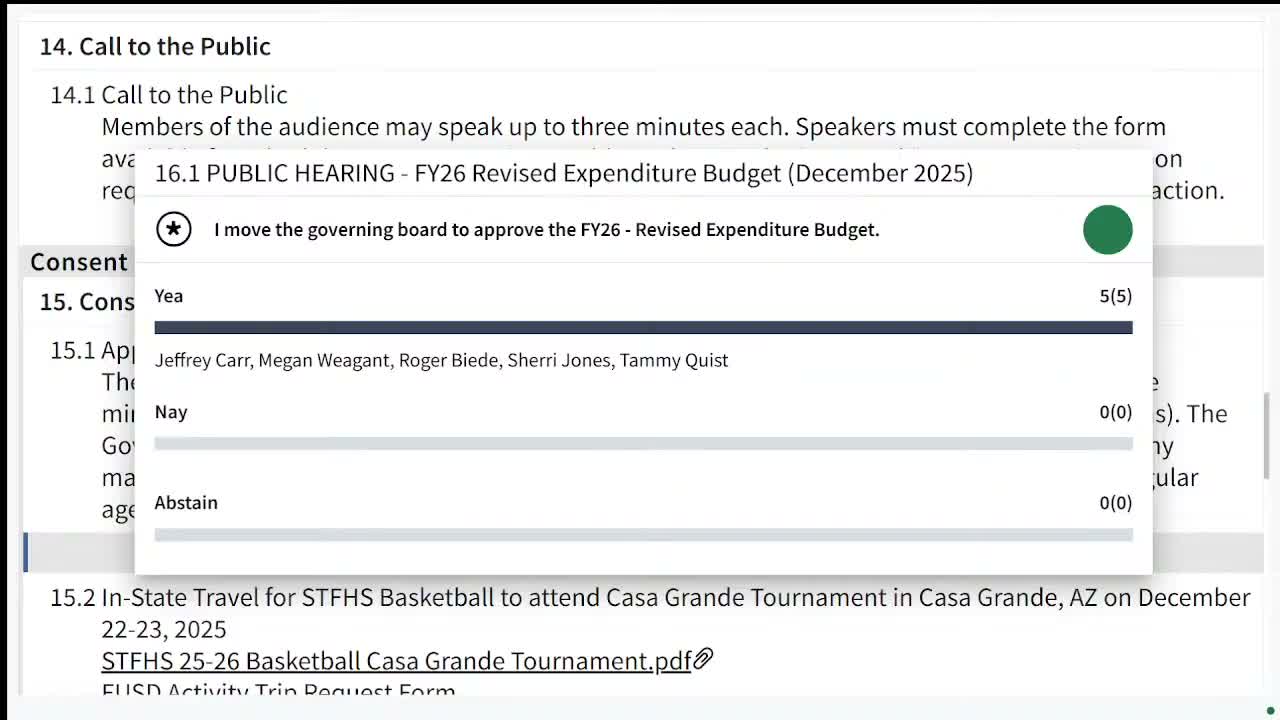This screenshot has width=1280, height=720.
Task: Click the '16.1 PUBLIC HEARING' popup title
Action: (x=564, y=173)
